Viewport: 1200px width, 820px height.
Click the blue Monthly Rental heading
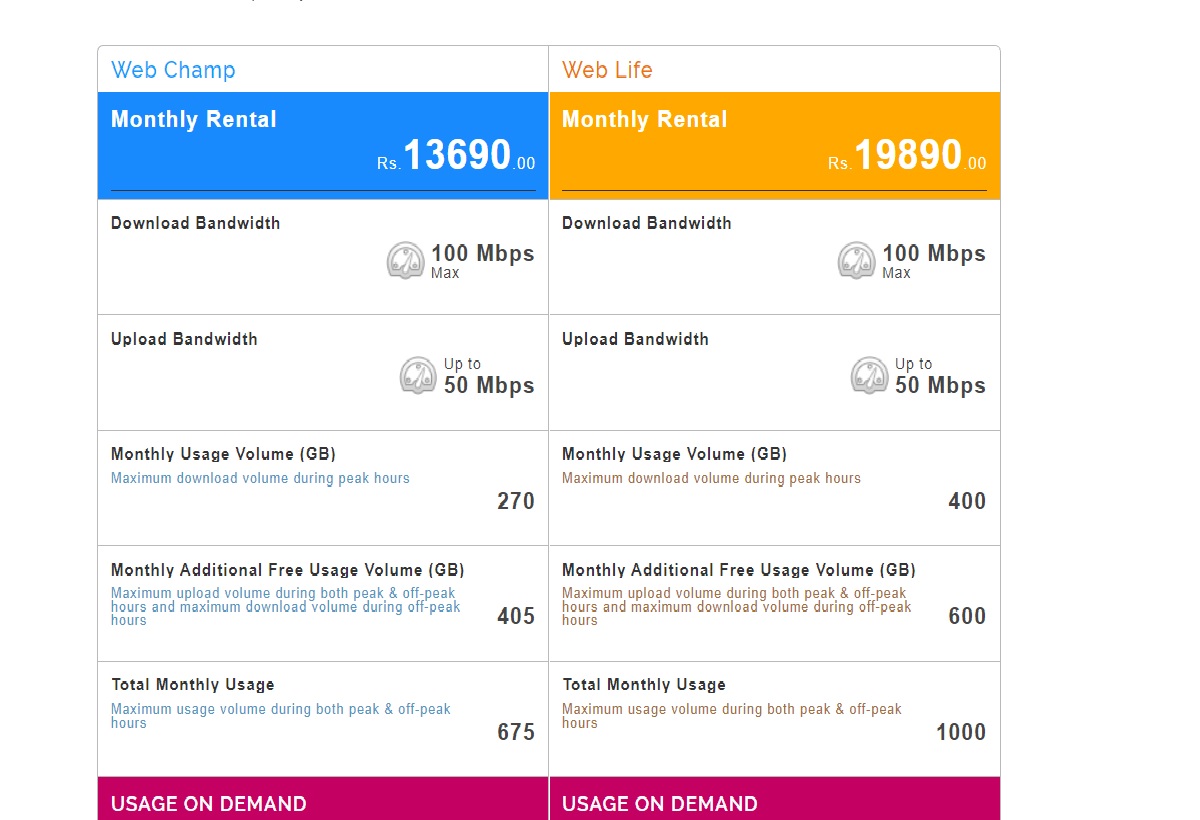pyautogui.click(x=194, y=120)
